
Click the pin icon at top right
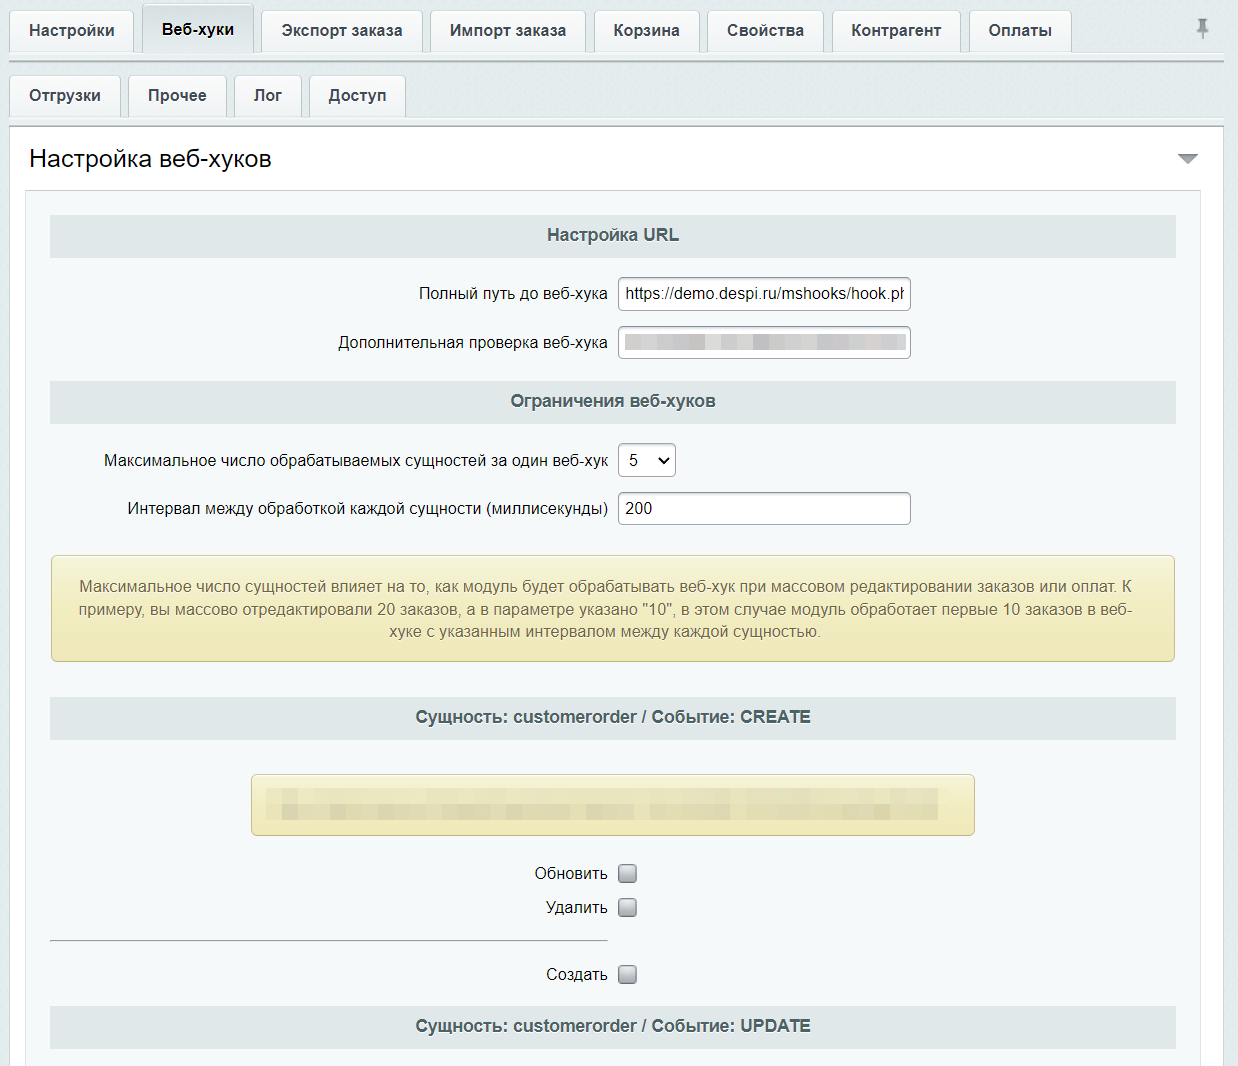point(1202,29)
